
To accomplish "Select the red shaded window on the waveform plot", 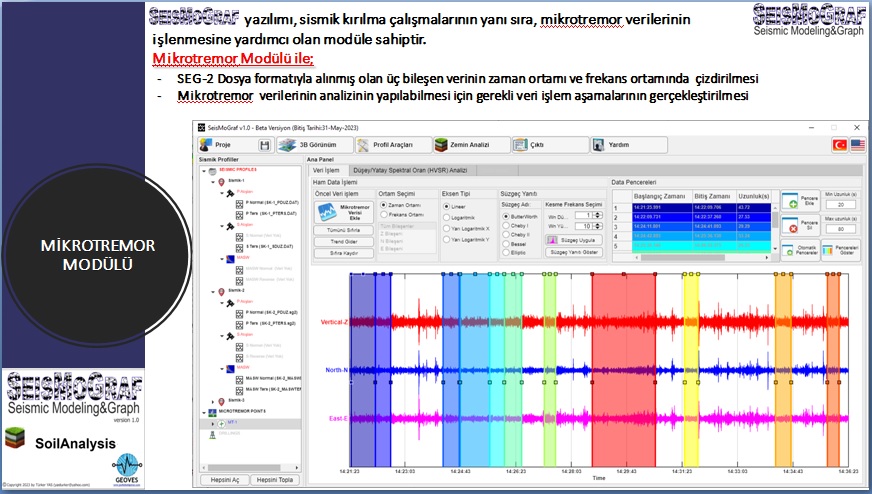I will click(623, 370).
